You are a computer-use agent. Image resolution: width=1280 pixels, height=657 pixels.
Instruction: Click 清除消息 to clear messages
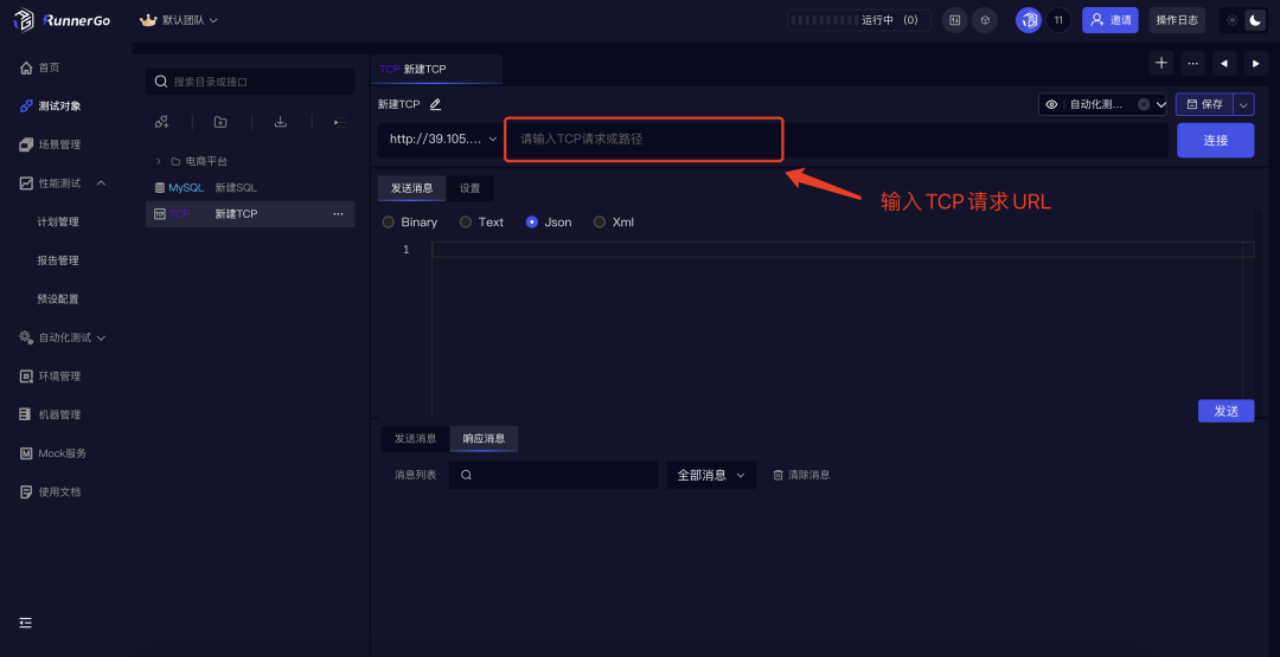[x=801, y=475]
